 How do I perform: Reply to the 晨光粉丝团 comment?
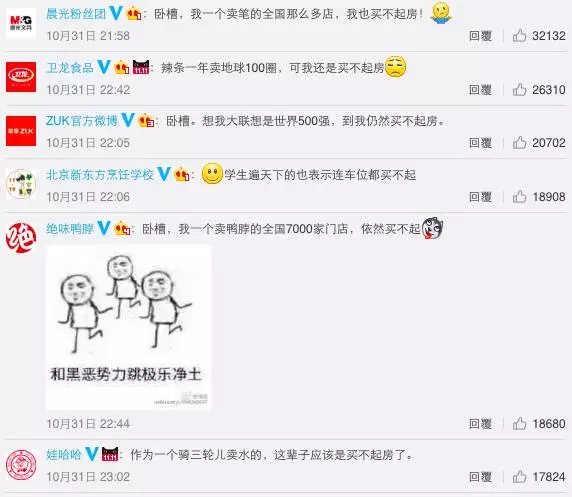click(480, 36)
